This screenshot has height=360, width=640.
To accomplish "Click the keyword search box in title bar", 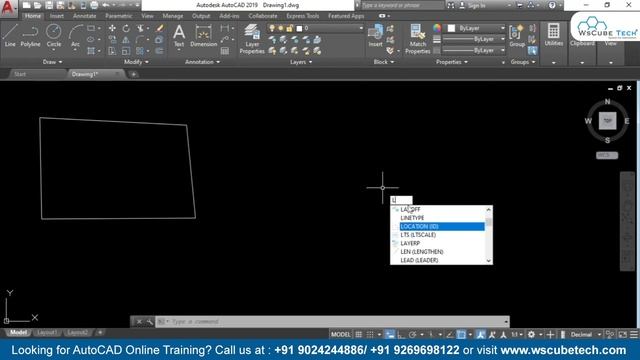I will coord(402,5).
